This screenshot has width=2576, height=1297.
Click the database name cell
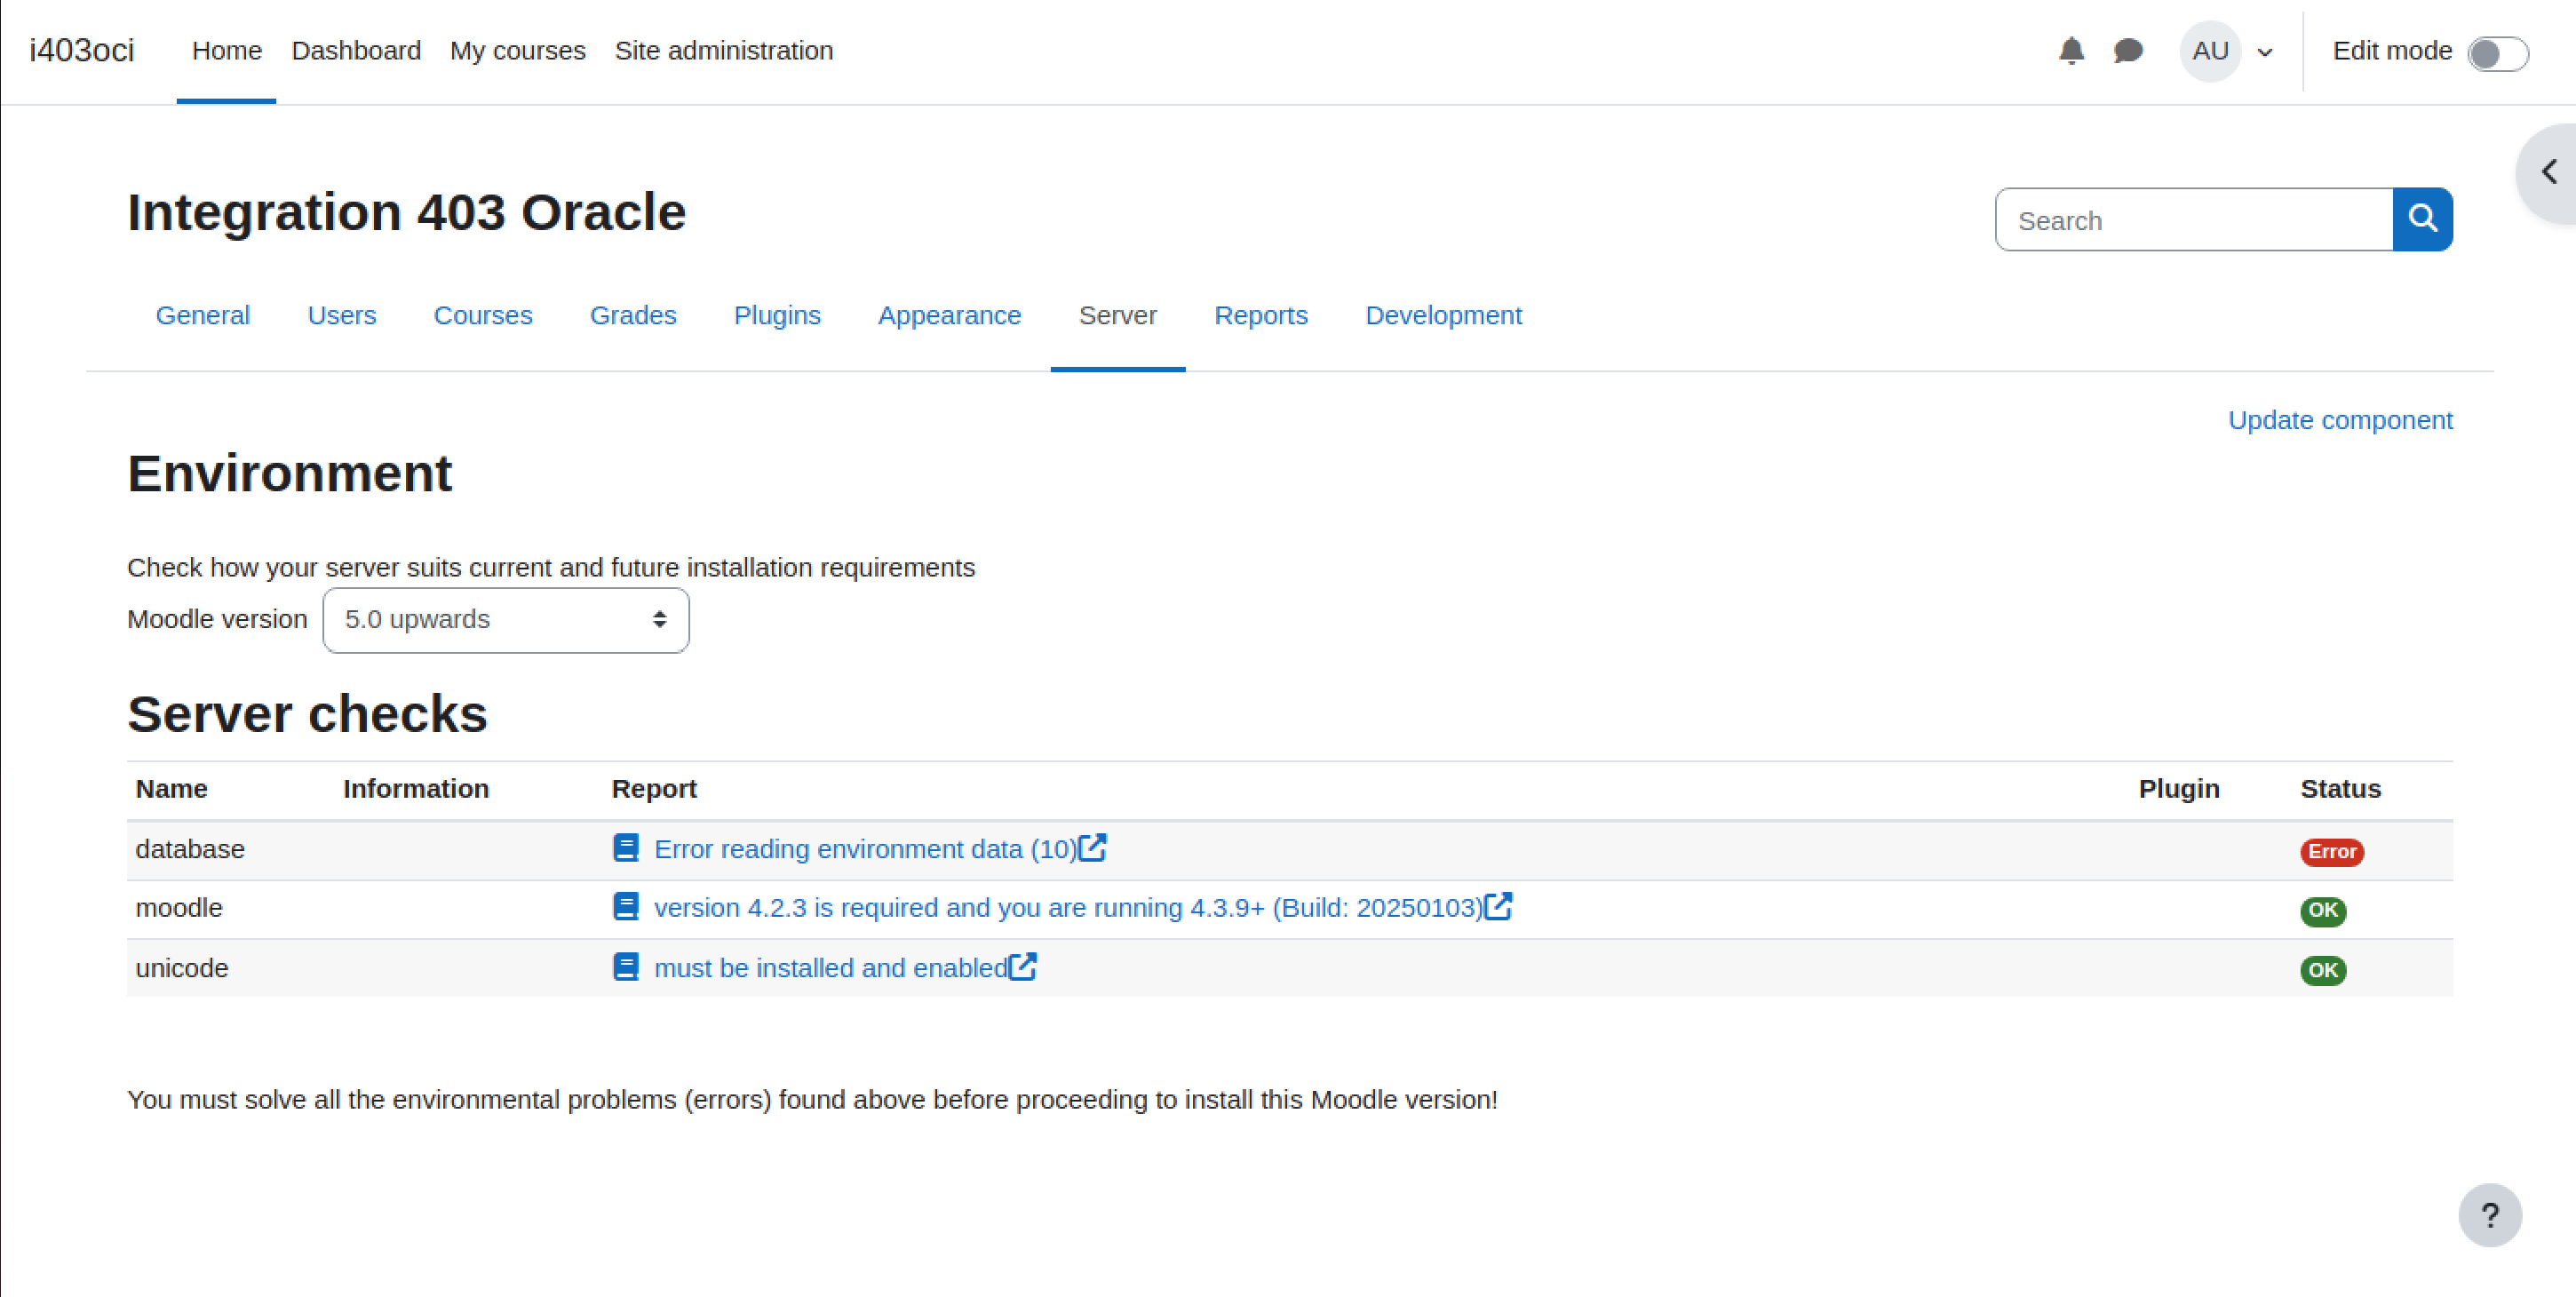[x=190, y=849]
